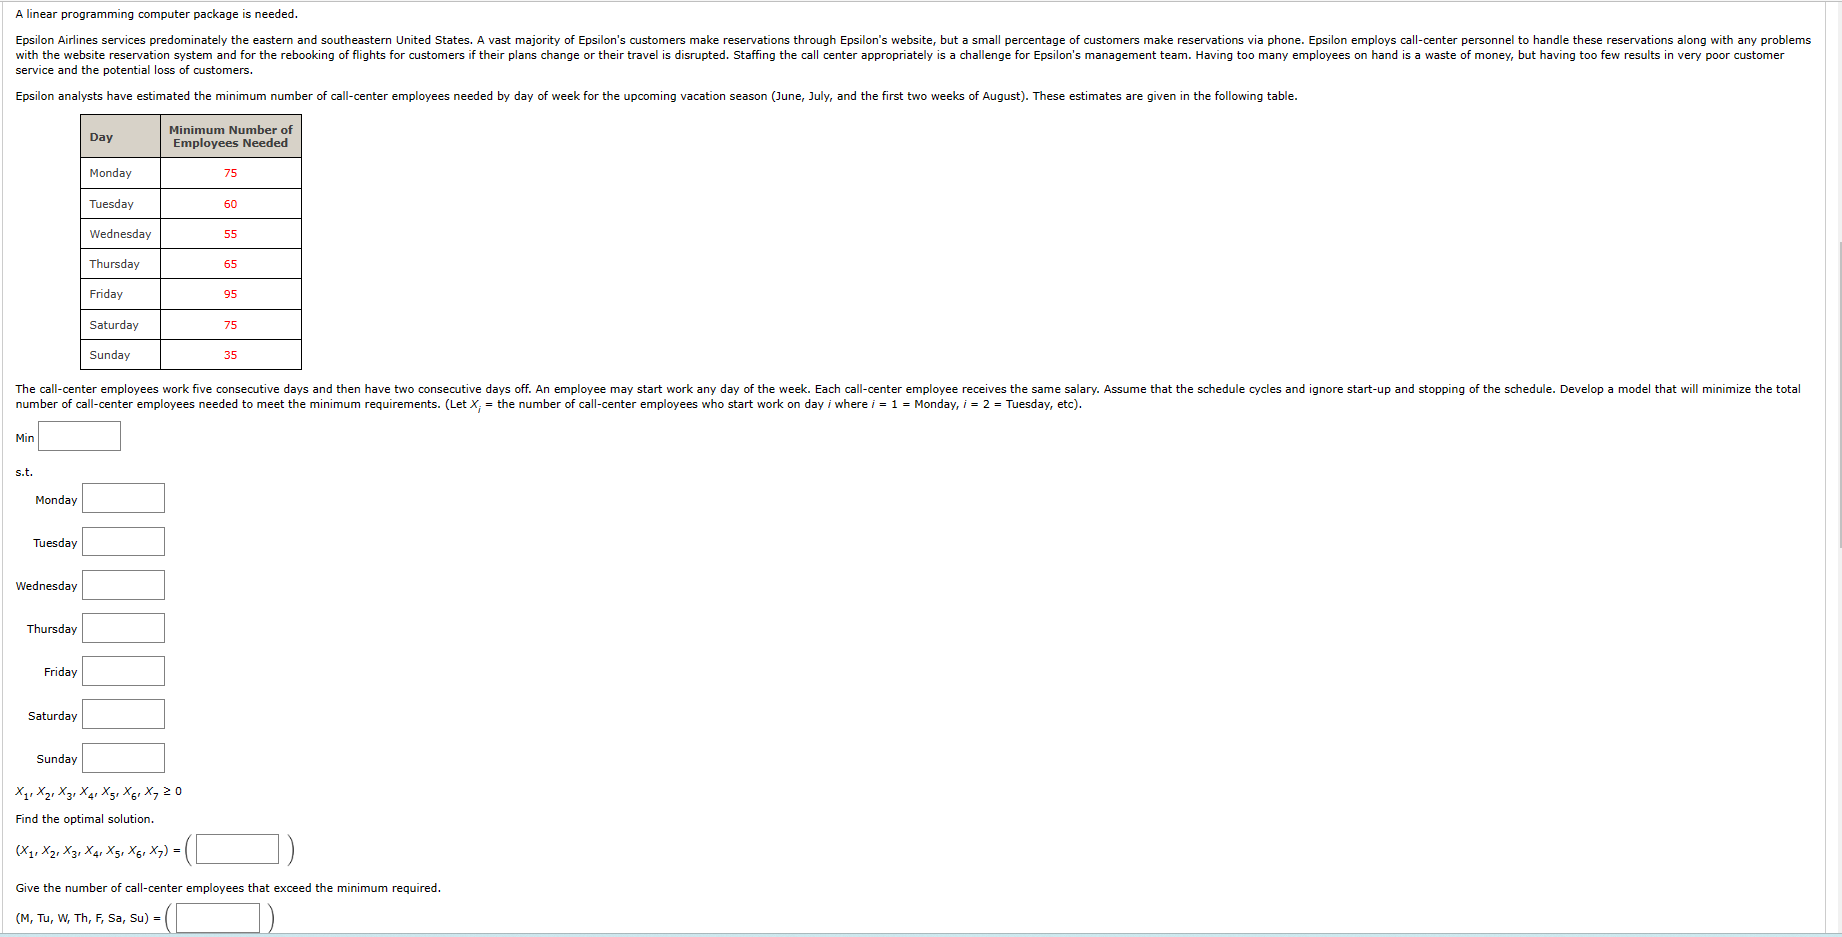Click the Tuesday value 60 table cell
This screenshot has width=1842, height=937.
tap(231, 204)
